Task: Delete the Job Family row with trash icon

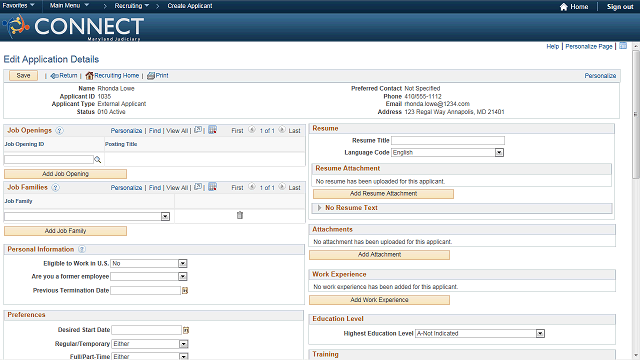Action: click(240, 215)
